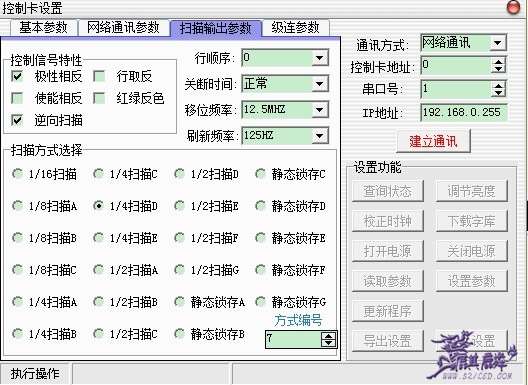
Task: Open the 级连参数 tab
Action: [x=295, y=28]
